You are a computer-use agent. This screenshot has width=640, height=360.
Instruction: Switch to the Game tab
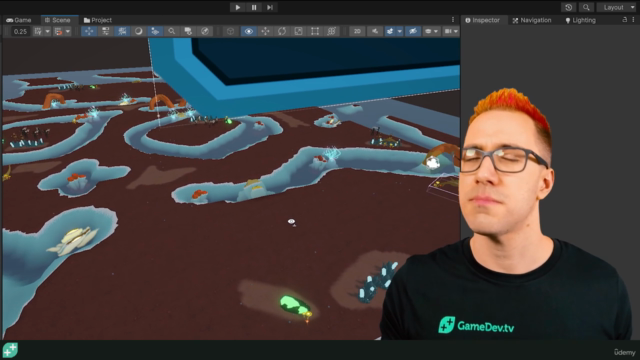19,20
